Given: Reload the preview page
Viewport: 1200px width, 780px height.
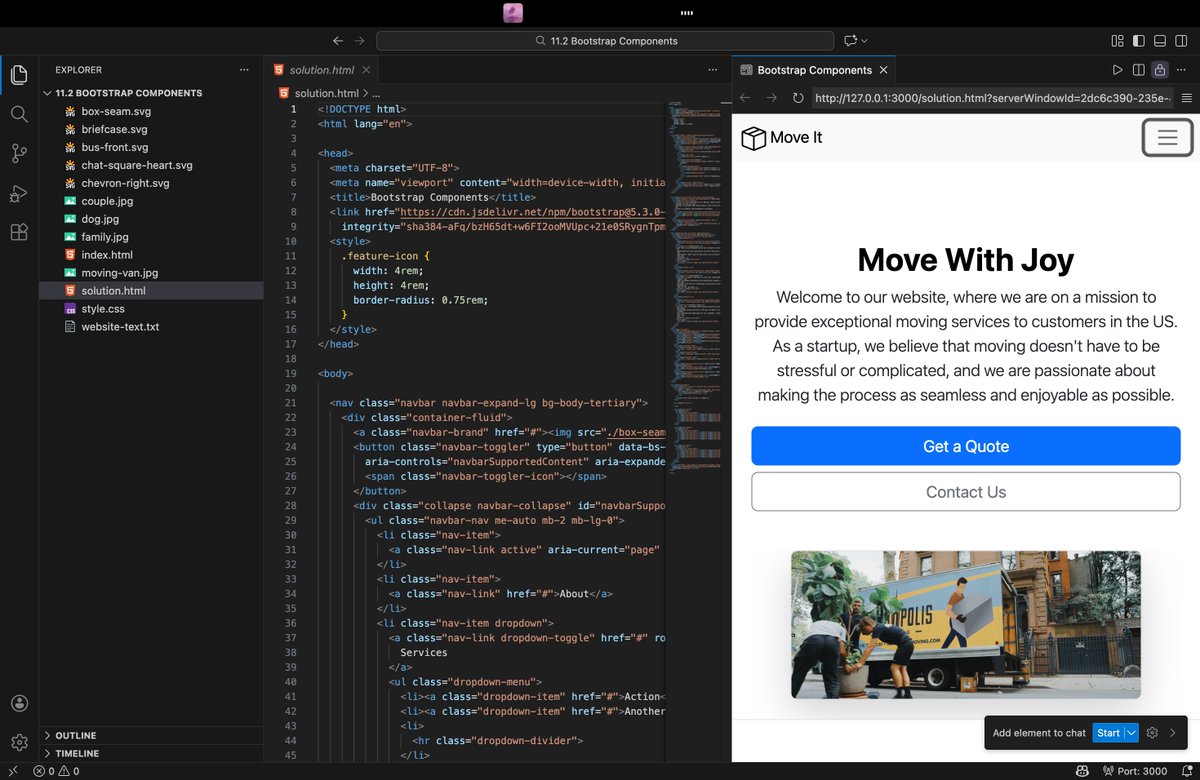Looking at the screenshot, I should pyautogui.click(x=798, y=98).
